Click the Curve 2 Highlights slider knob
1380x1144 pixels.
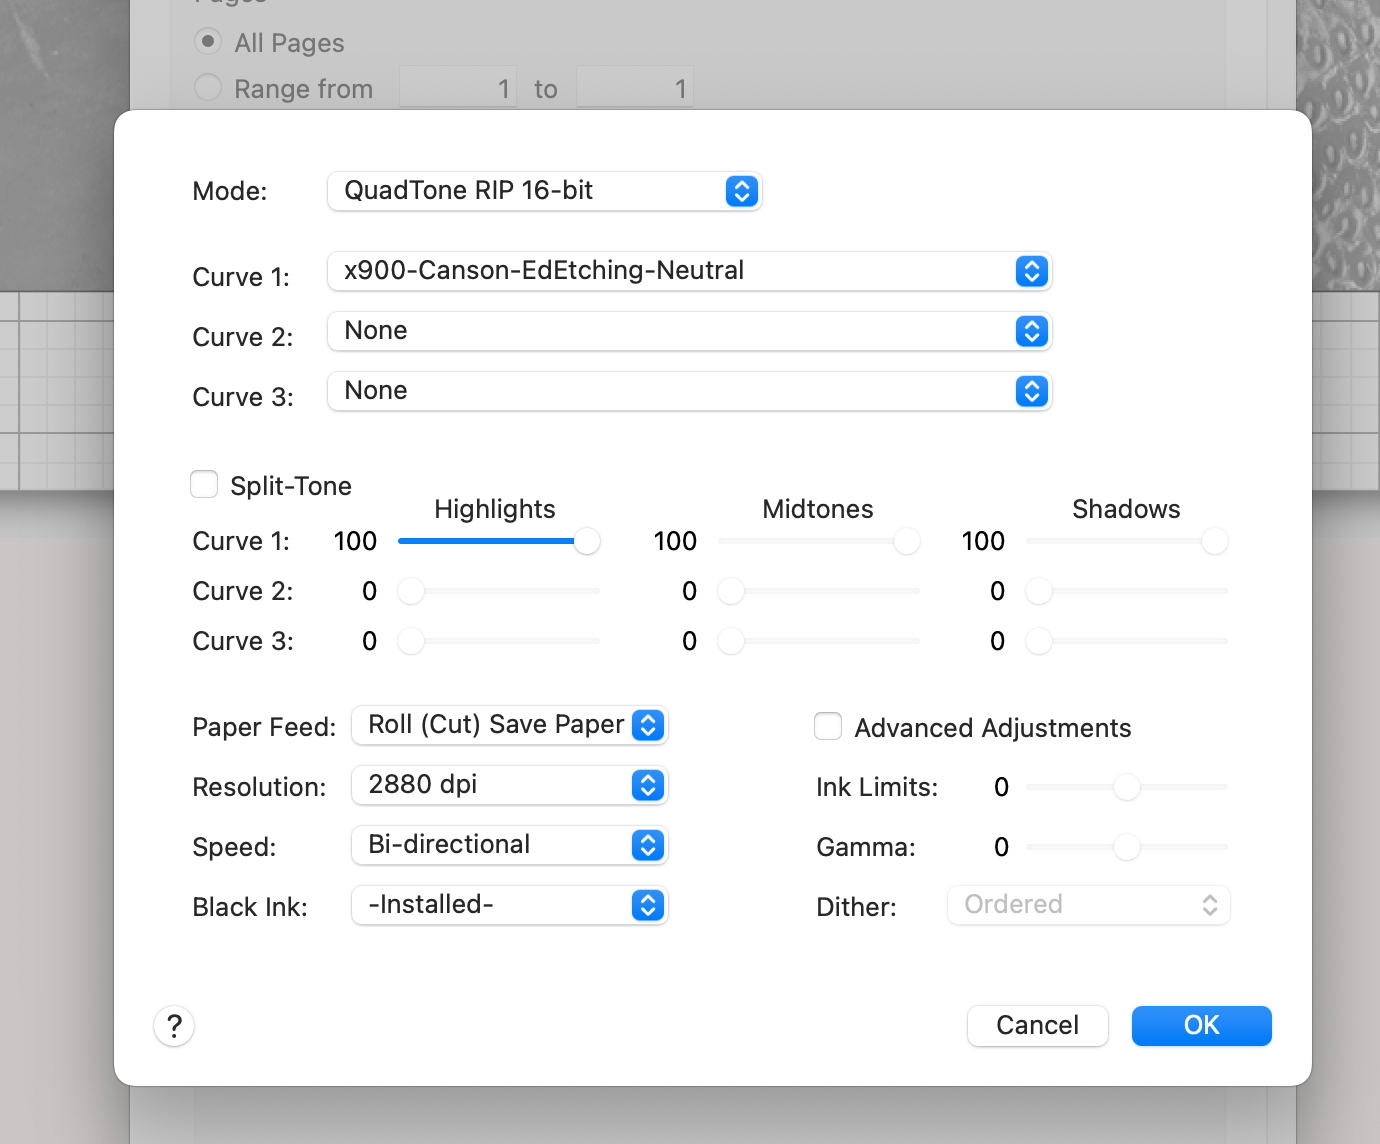click(x=411, y=591)
